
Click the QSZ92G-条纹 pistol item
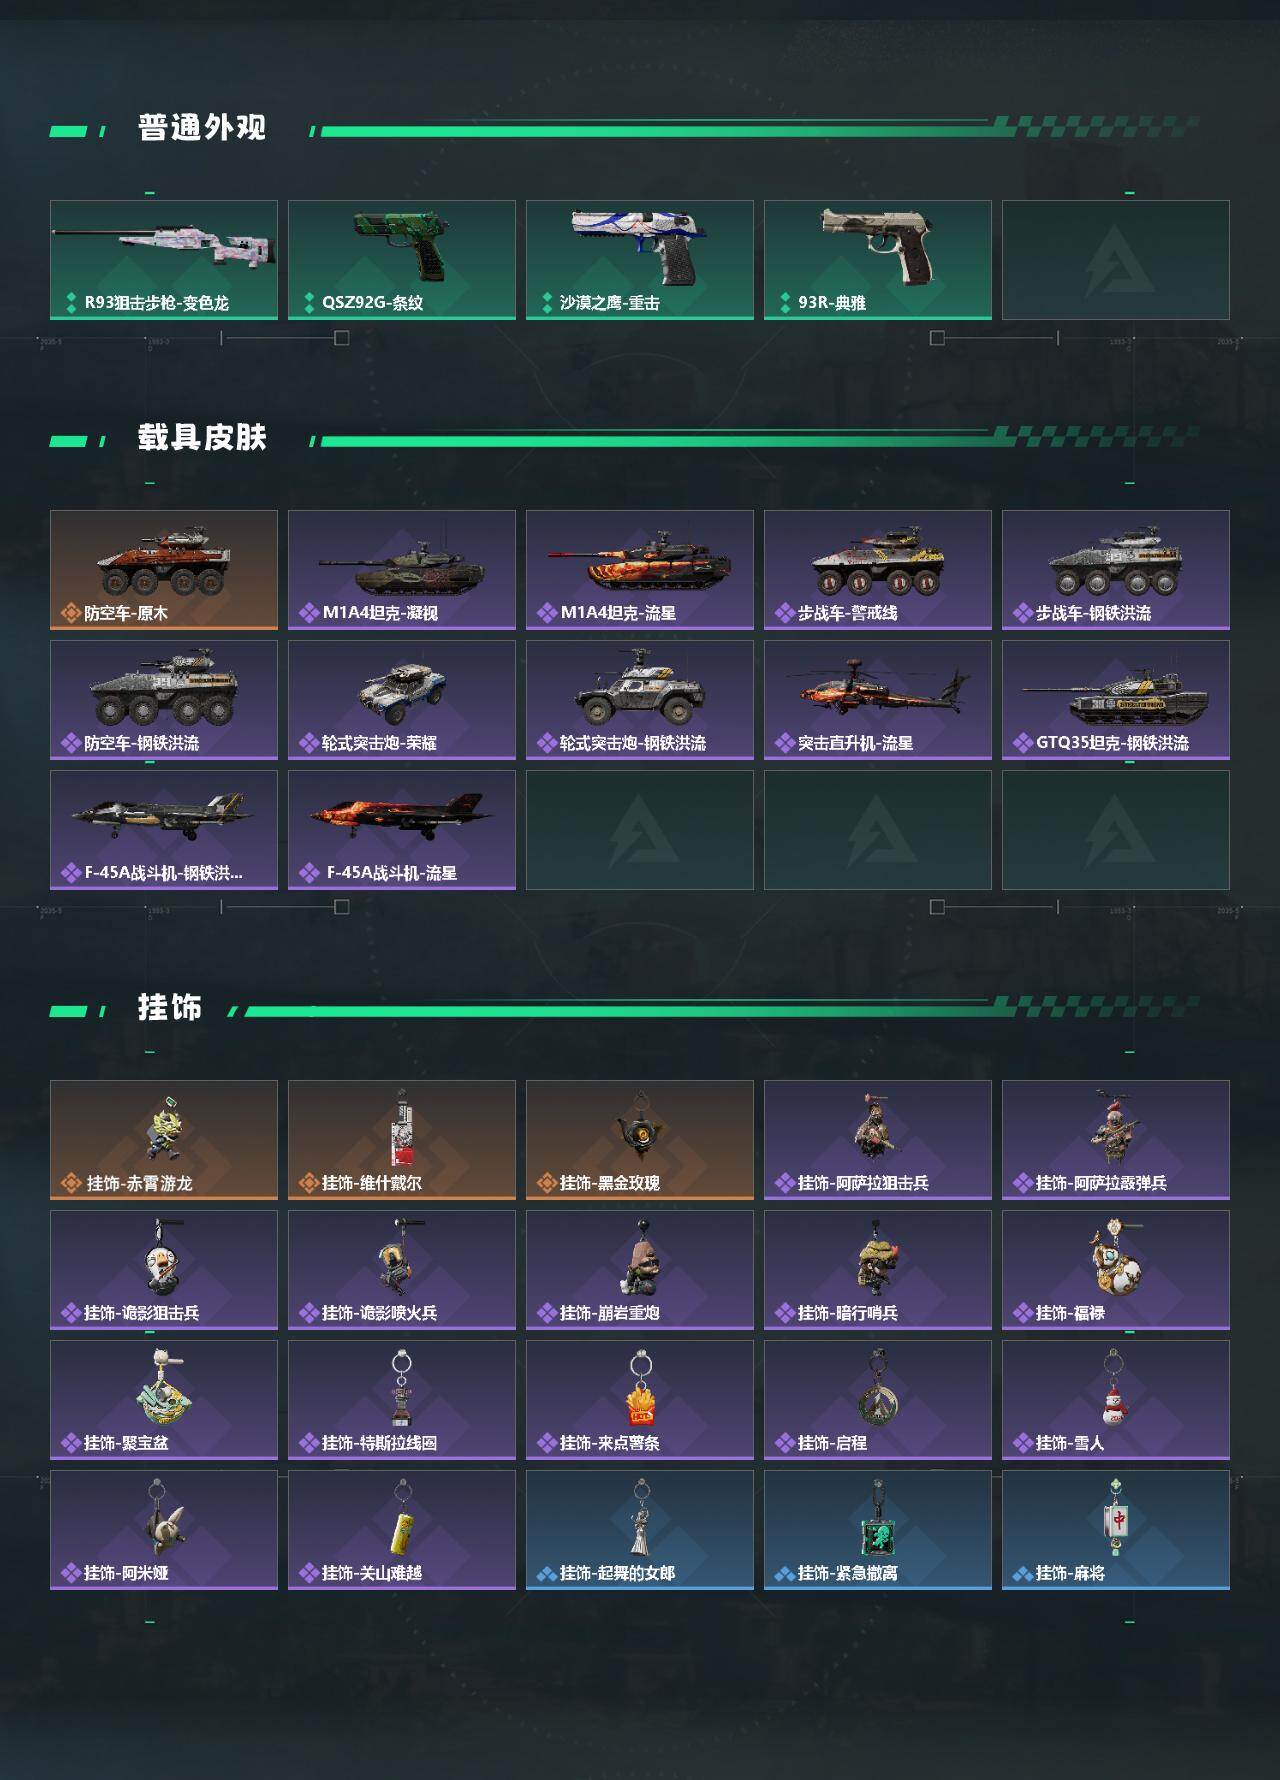(x=402, y=260)
